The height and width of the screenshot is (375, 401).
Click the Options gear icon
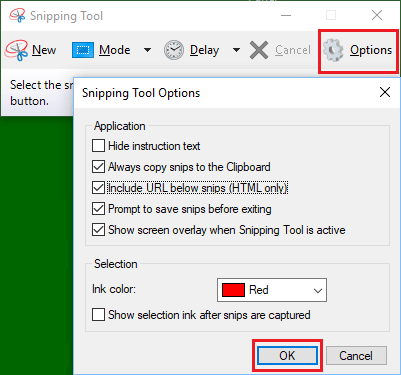coord(333,50)
